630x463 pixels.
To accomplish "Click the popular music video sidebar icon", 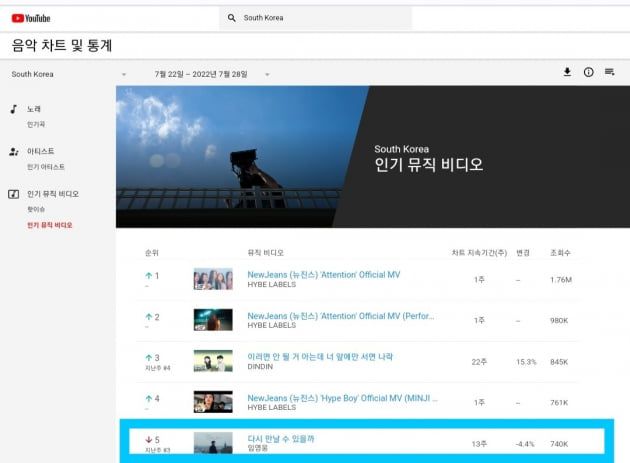I will coord(14,194).
